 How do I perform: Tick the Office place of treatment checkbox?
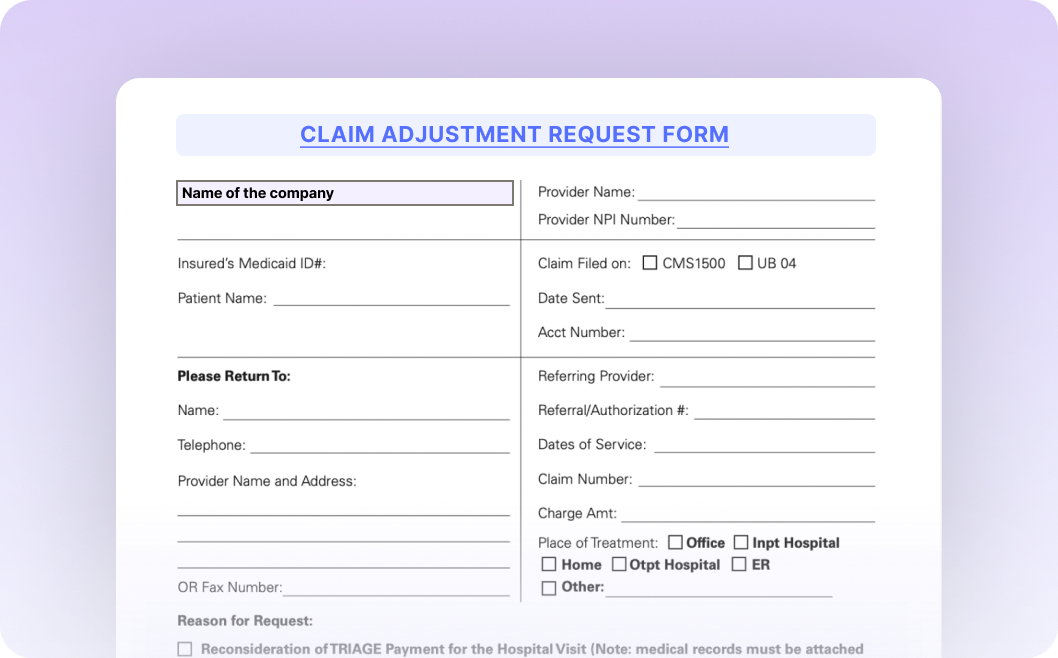[675, 542]
